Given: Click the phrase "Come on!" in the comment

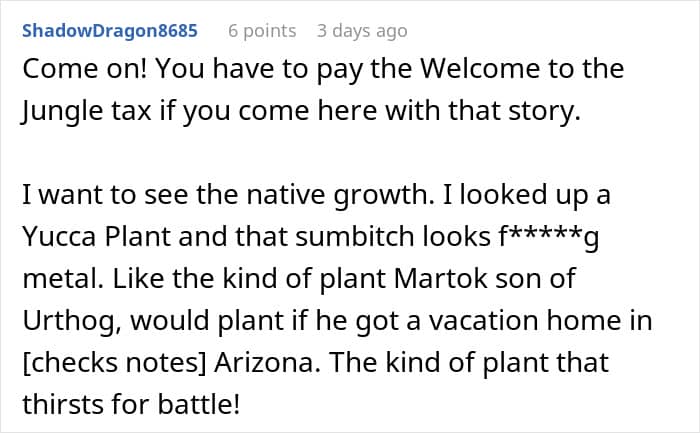Looking at the screenshot, I should tap(85, 69).
